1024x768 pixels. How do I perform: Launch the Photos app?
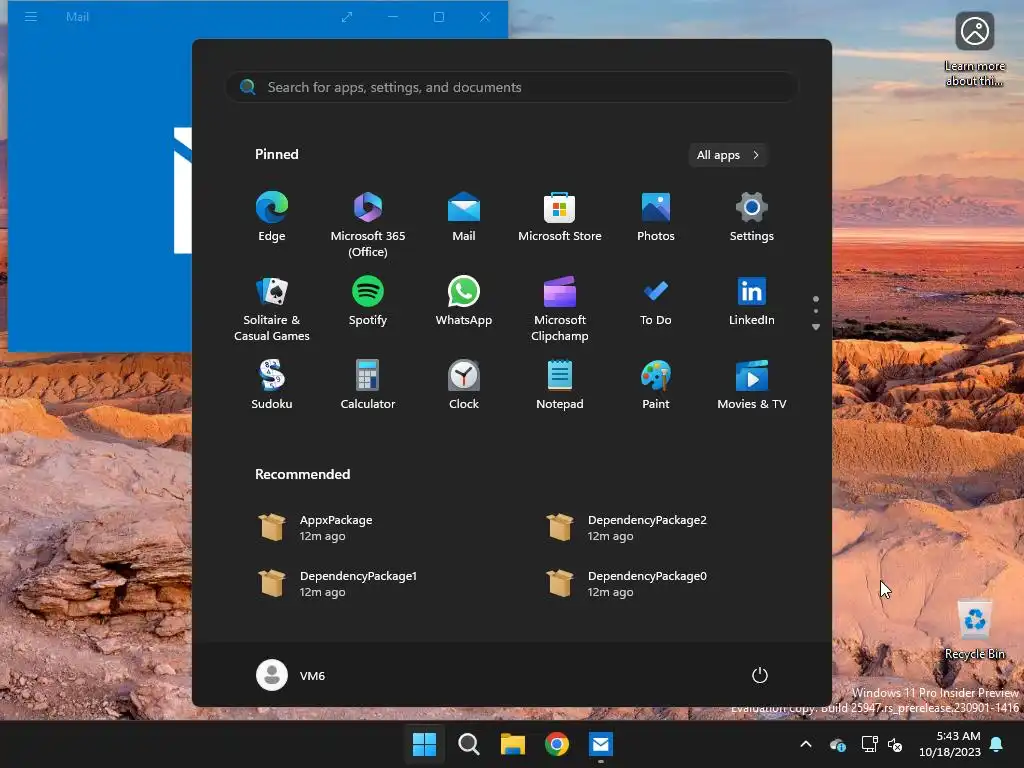[656, 218]
